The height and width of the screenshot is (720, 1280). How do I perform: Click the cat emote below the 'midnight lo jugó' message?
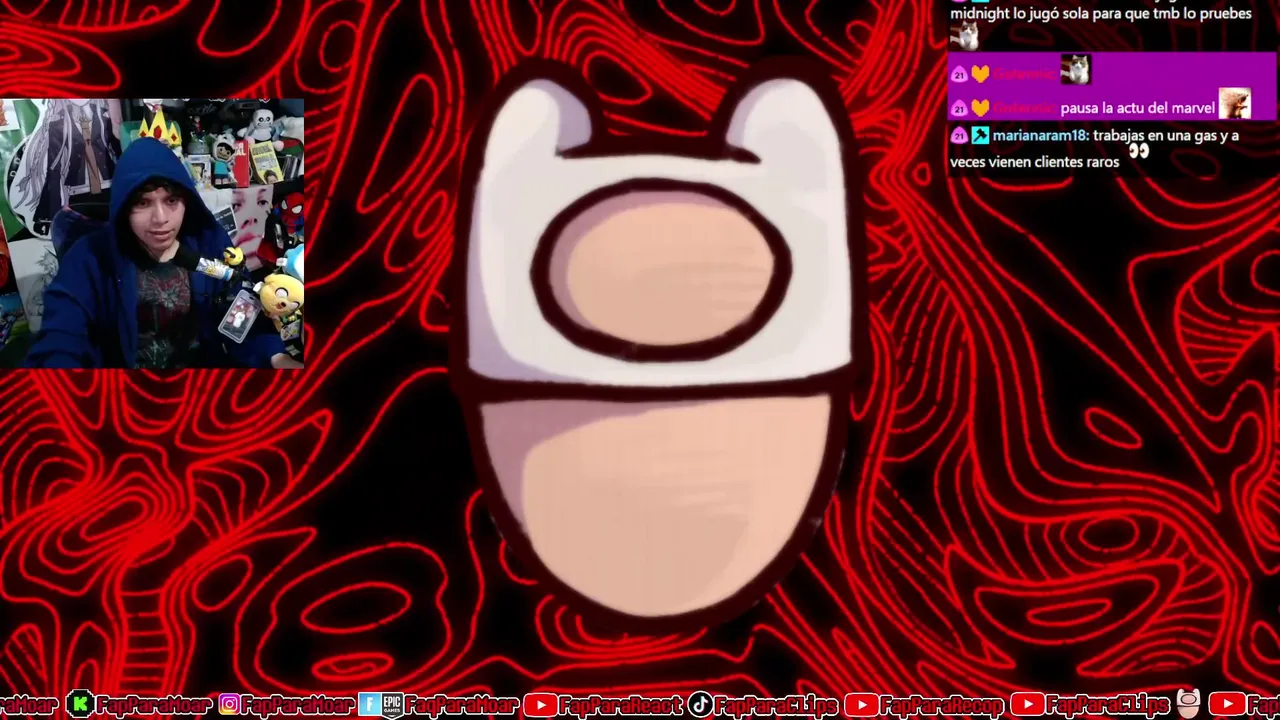point(964,36)
